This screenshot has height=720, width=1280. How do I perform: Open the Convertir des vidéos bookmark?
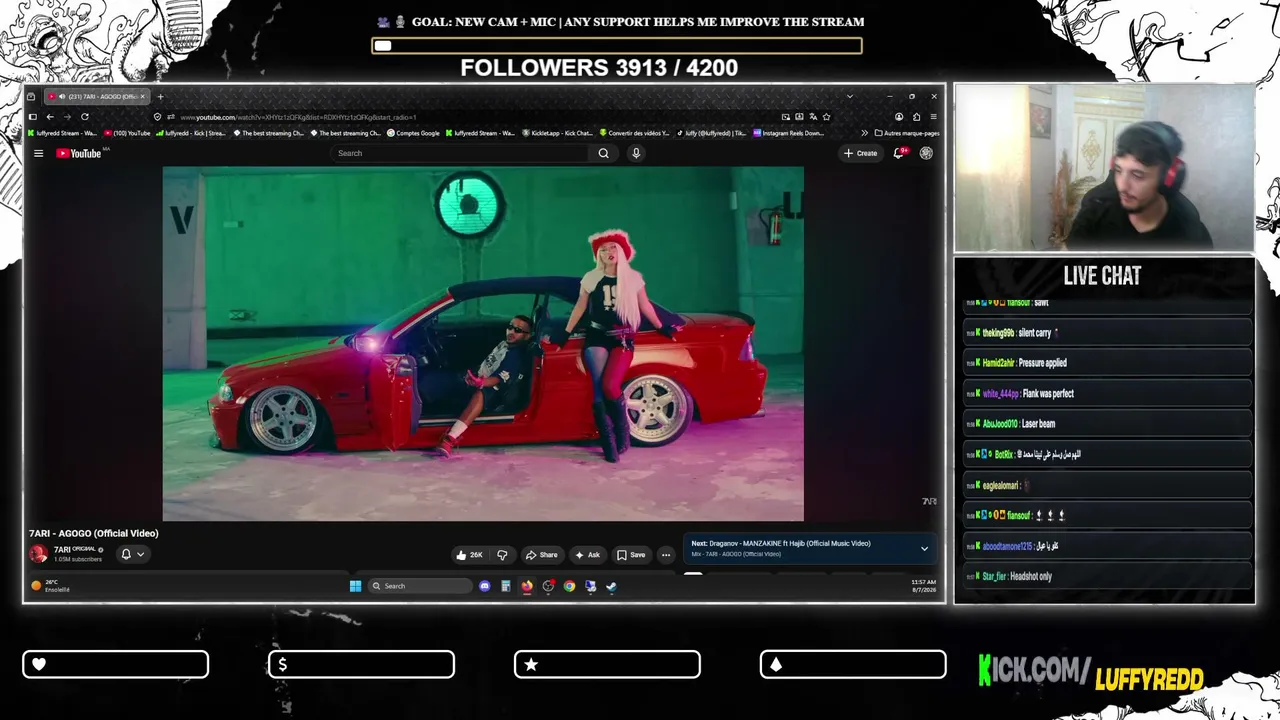coord(635,133)
